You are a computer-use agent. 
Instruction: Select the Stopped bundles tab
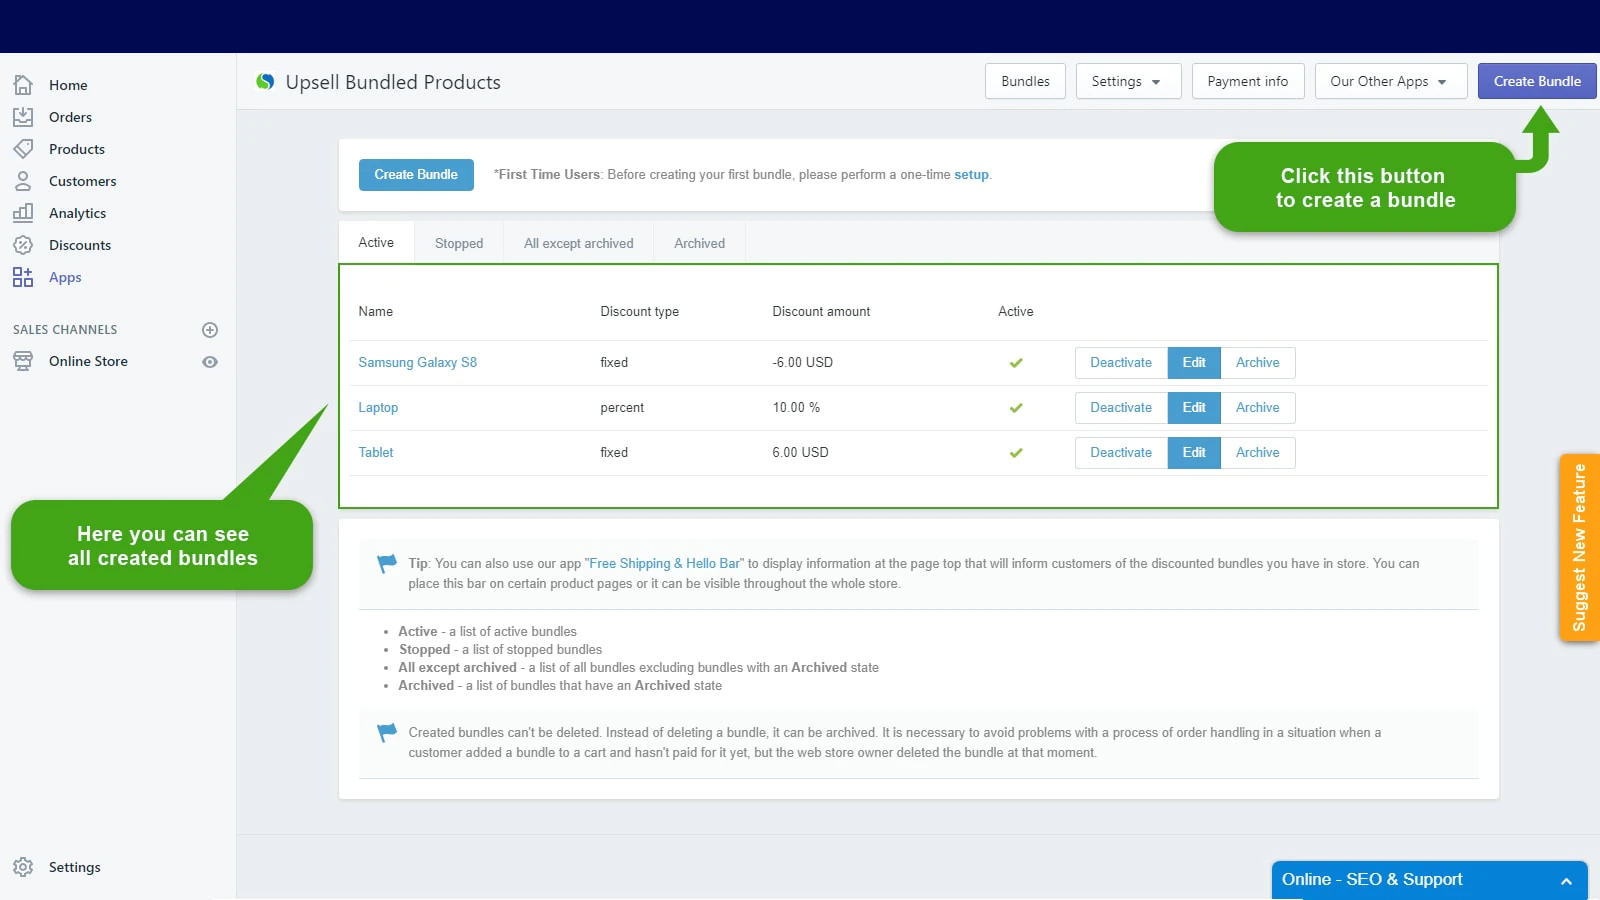[x=458, y=243]
